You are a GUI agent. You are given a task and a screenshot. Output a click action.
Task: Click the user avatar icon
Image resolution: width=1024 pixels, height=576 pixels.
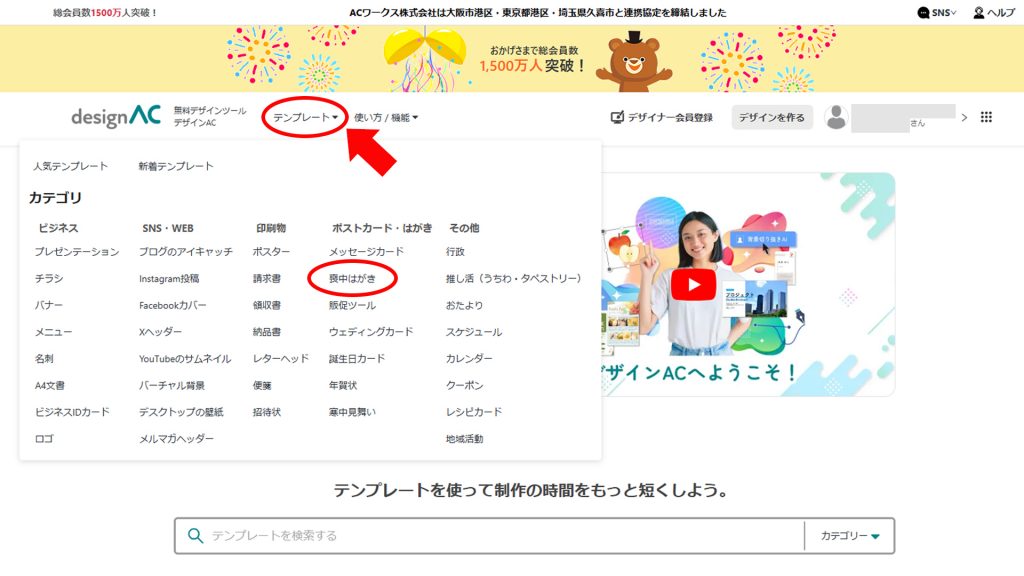click(836, 117)
